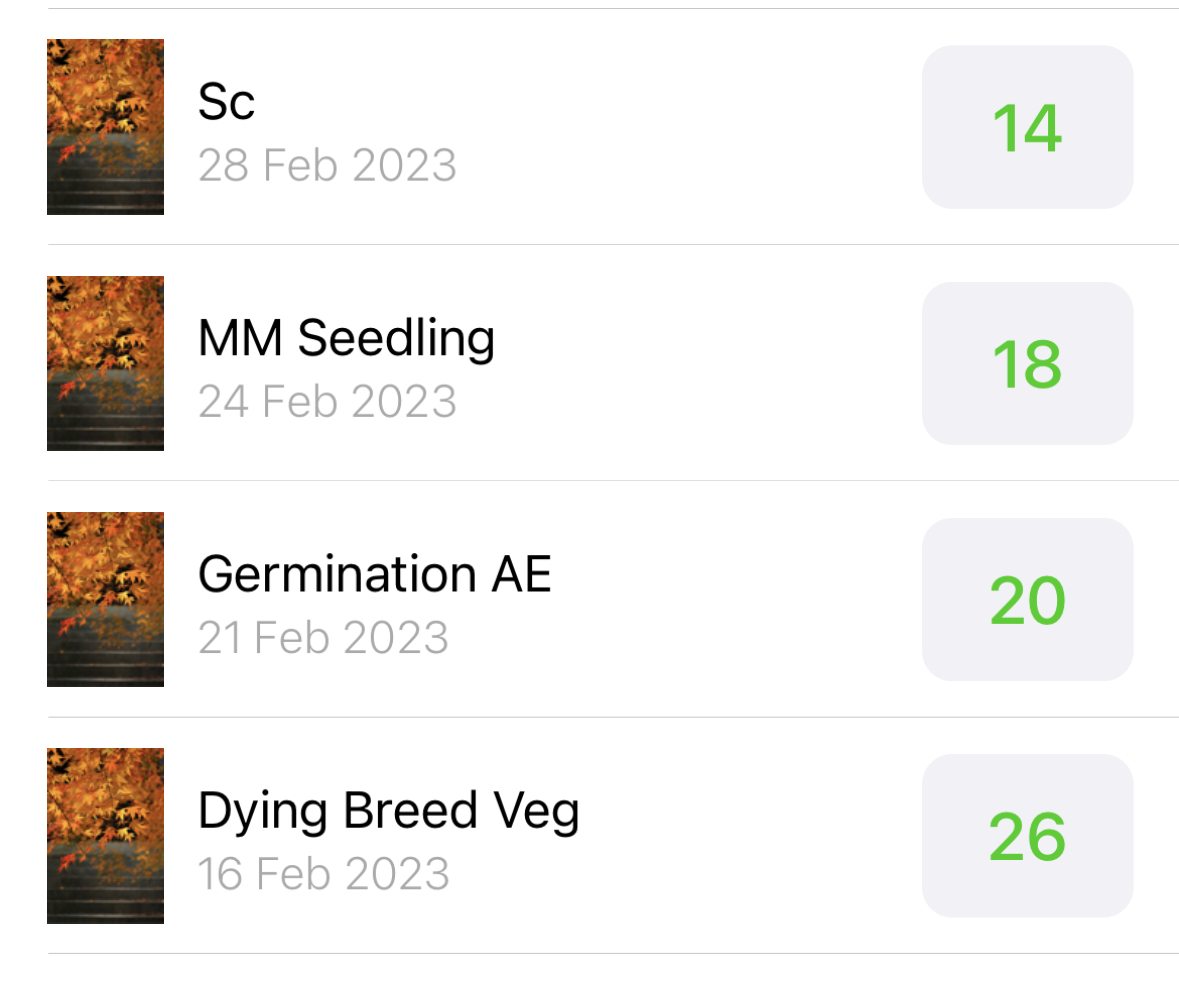Select the 21 Feb 2023 date text
This screenshot has width=1179, height=997.
(323, 637)
